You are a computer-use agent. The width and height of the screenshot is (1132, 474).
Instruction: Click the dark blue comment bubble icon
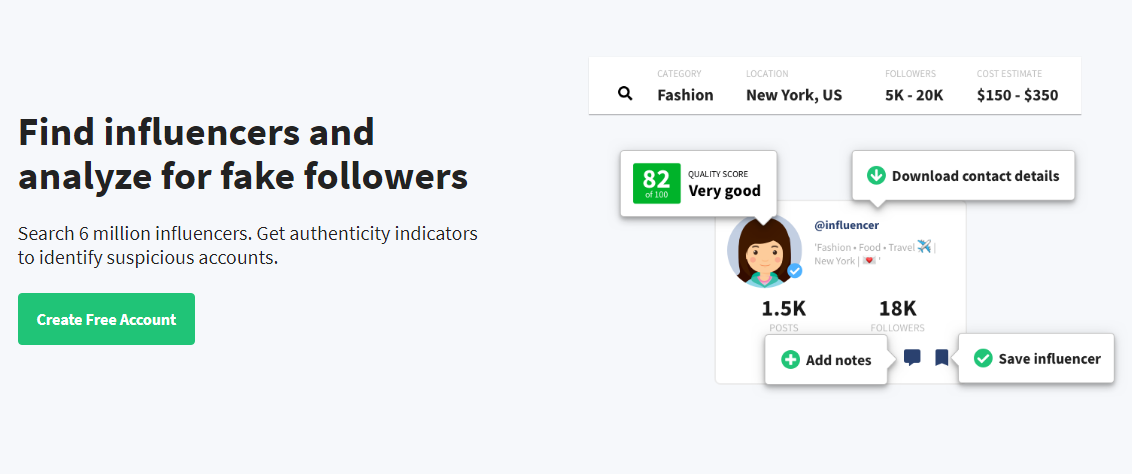pos(912,357)
